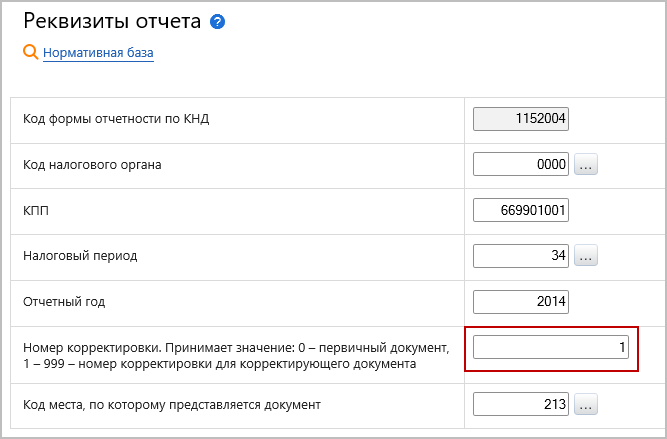The height and width of the screenshot is (439, 667).
Task: Open help via the blue question mark icon
Action: pos(217,22)
